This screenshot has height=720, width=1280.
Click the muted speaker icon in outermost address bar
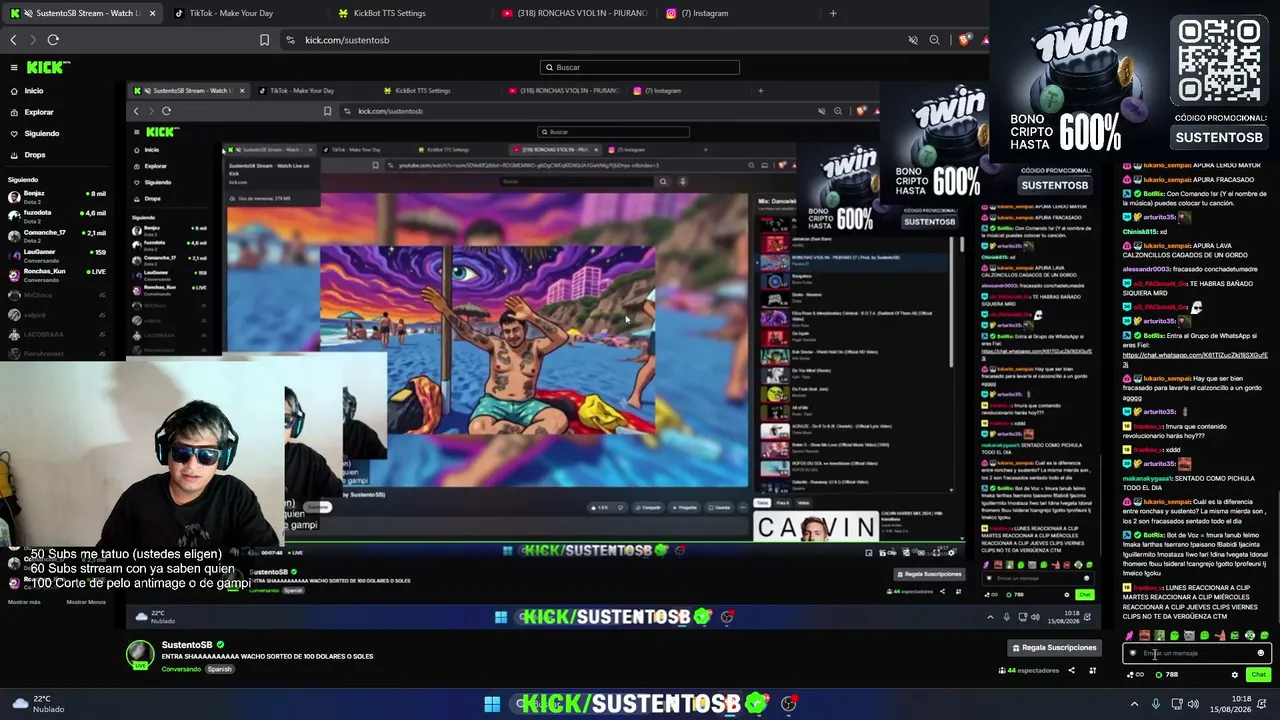click(x=913, y=40)
